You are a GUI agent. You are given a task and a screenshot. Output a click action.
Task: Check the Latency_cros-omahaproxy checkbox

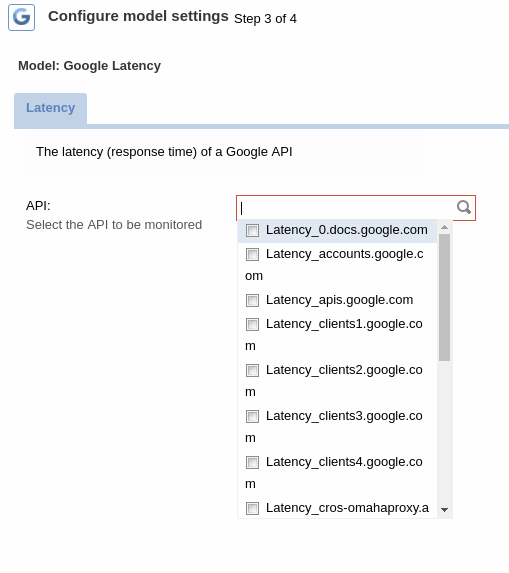(x=252, y=508)
